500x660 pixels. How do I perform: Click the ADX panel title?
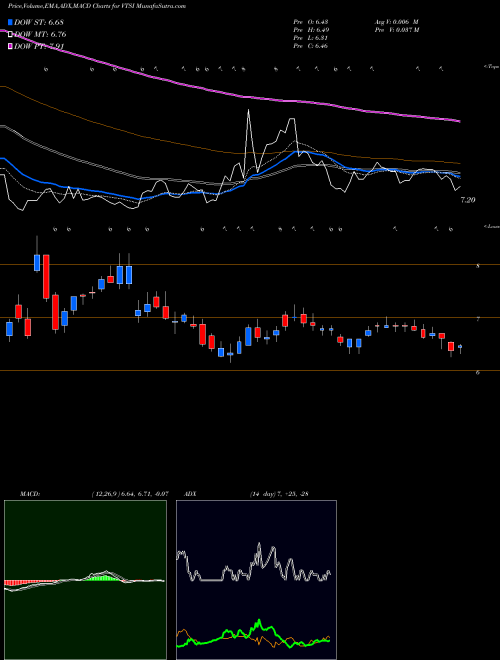tap(190, 493)
